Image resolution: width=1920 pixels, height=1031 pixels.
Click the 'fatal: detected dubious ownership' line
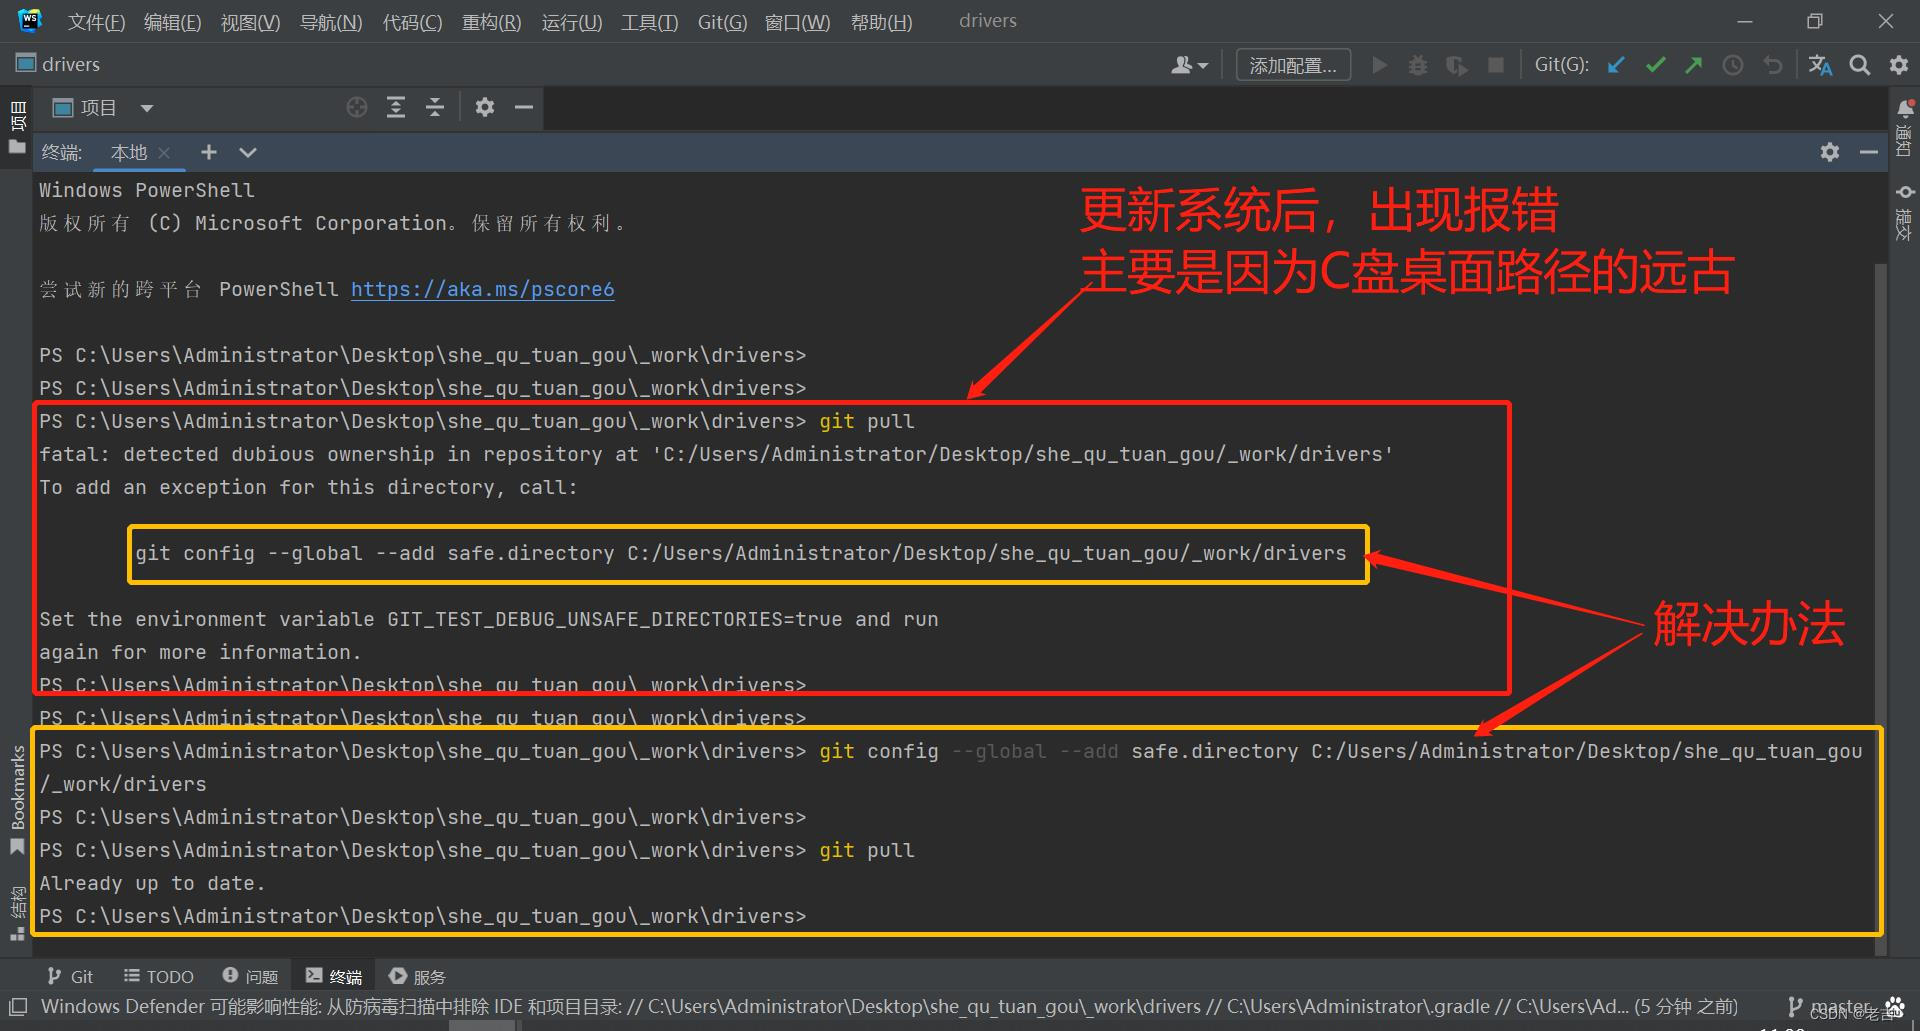[x=716, y=454]
